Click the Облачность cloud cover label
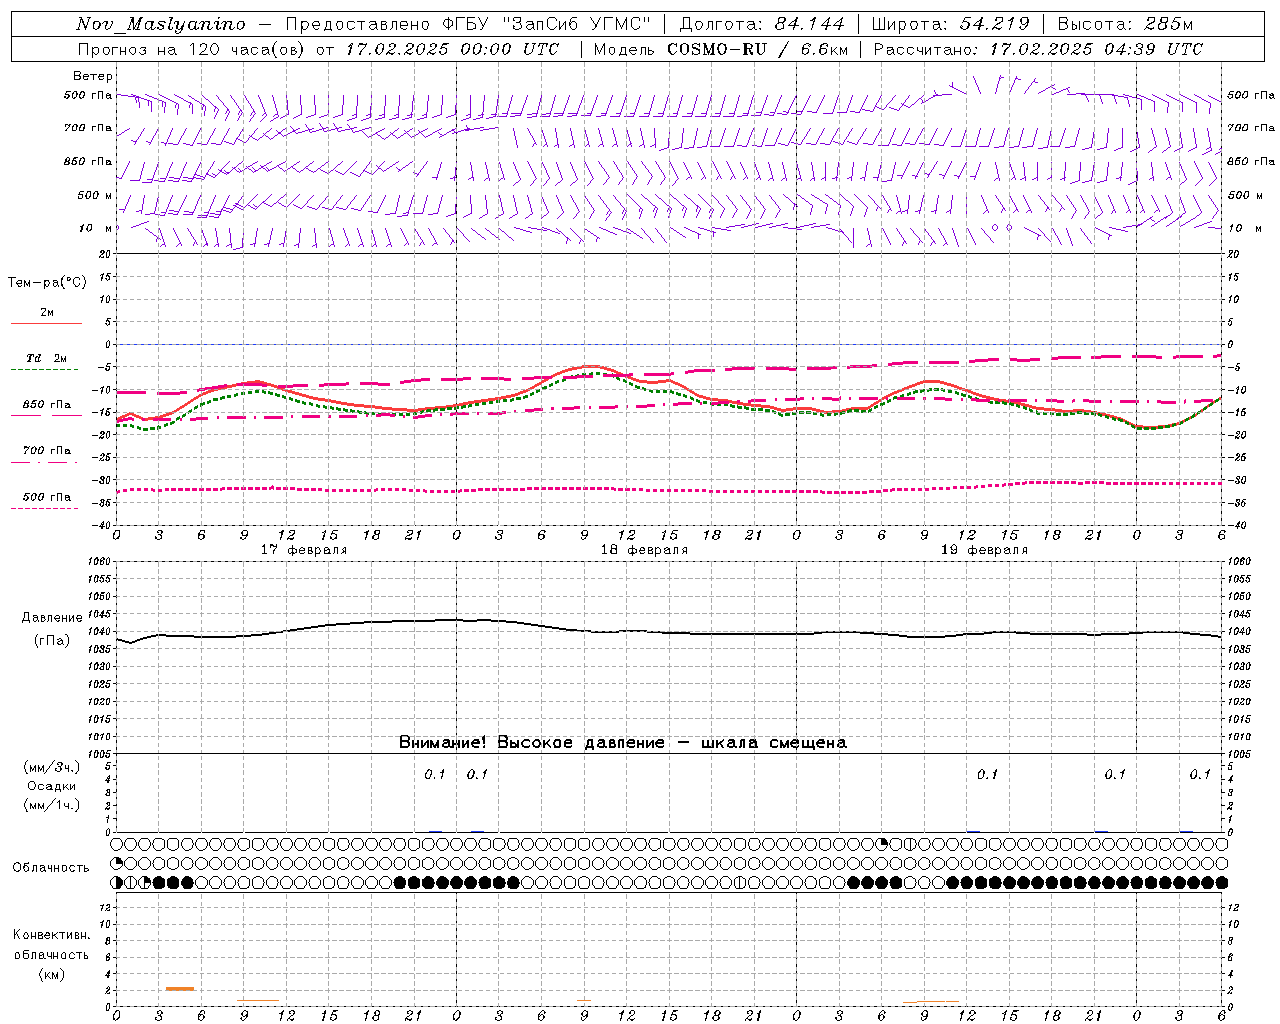 [x=51, y=867]
